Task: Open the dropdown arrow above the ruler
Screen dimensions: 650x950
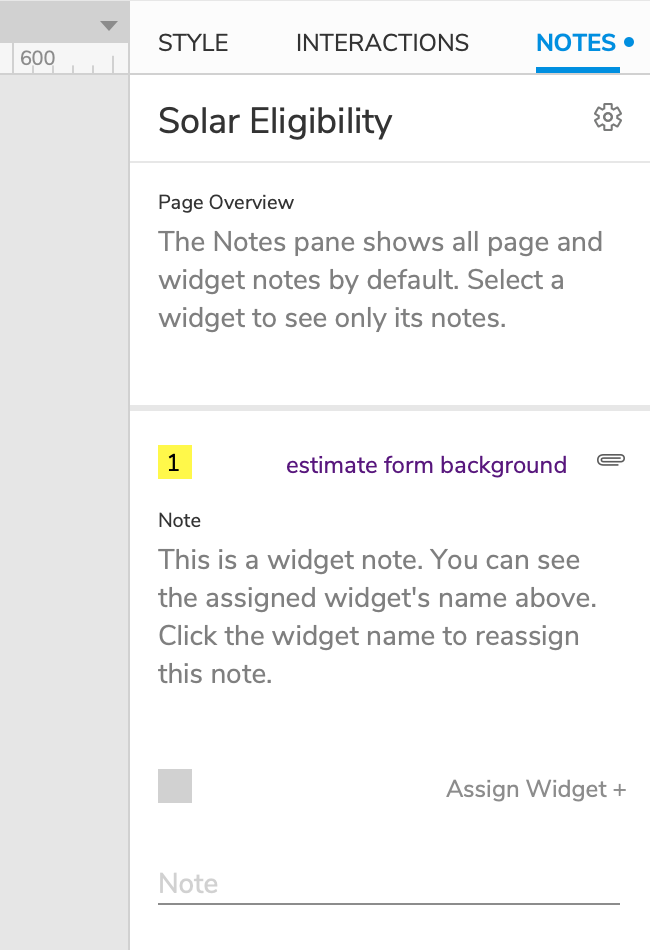Action: tap(108, 26)
